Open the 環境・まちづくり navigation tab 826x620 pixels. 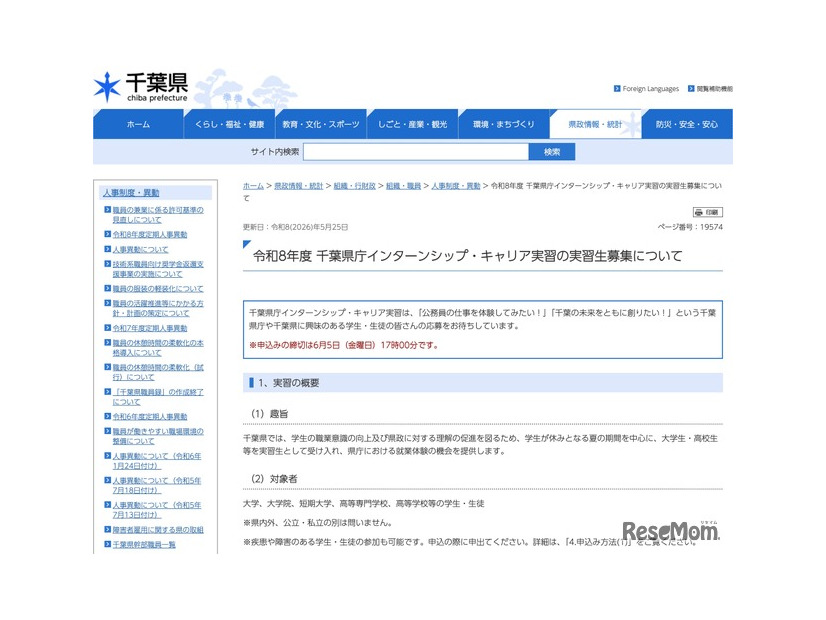(504, 124)
